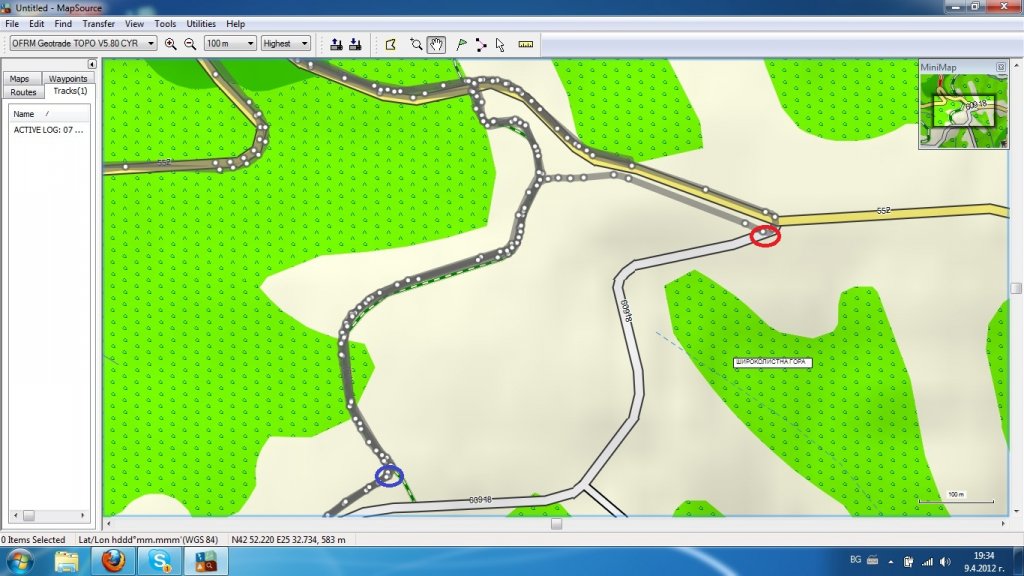Toggle the Hand pan tool
1024x576 pixels.
click(436, 44)
